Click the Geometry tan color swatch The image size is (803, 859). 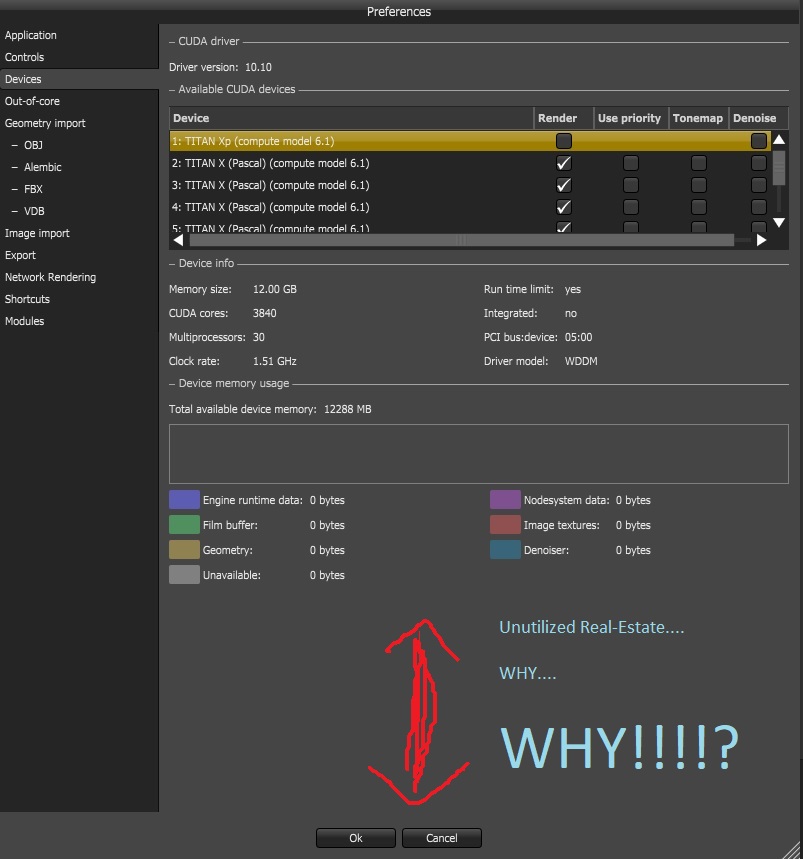[184, 549]
